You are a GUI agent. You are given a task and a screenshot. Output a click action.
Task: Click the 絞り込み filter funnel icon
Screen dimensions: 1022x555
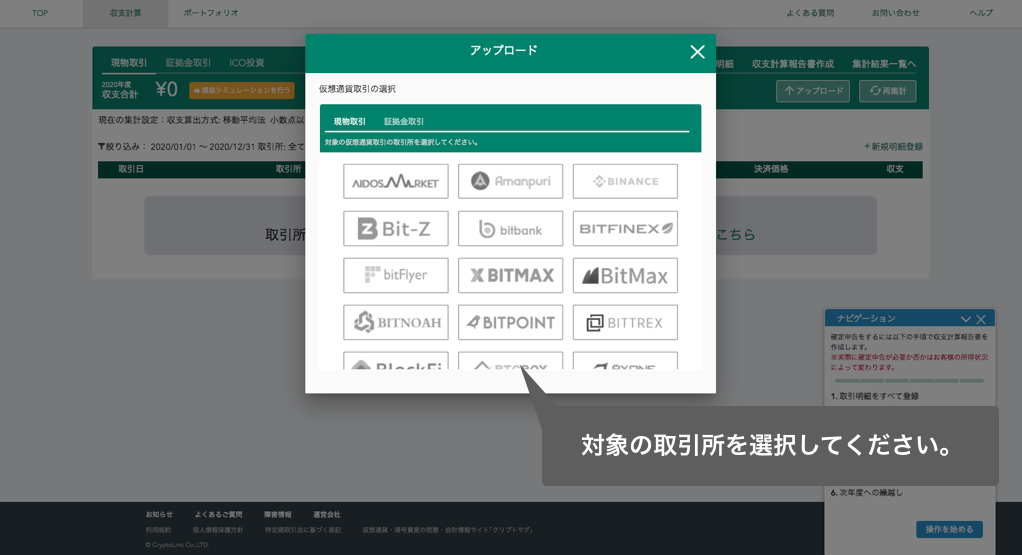[102, 147]
